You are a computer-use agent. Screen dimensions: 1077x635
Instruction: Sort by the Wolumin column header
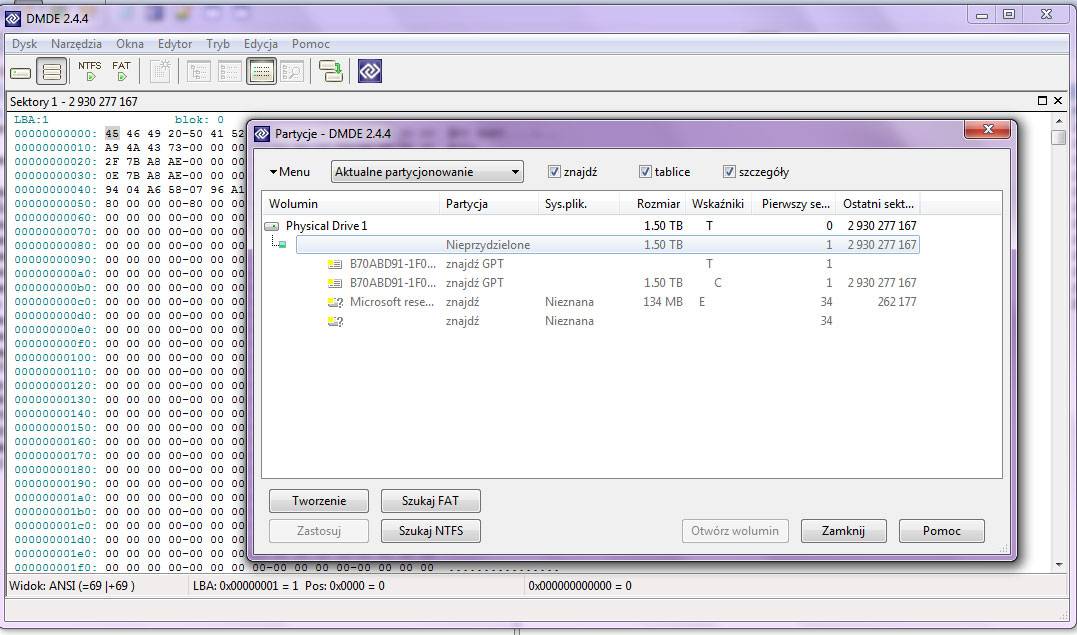point(351,204)
